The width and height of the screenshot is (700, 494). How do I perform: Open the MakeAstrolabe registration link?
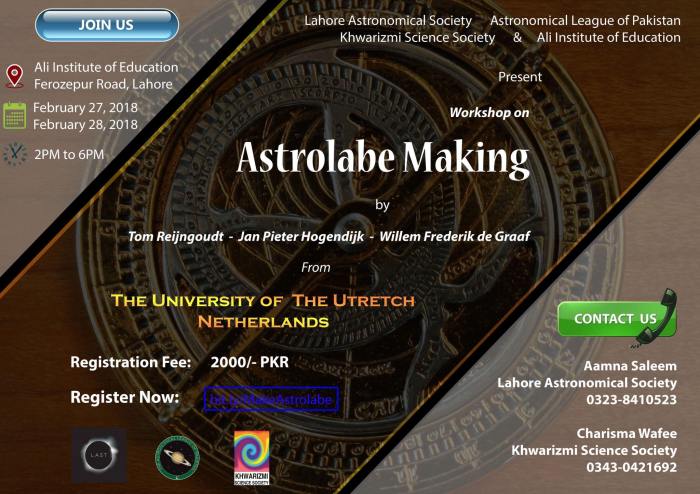[x=271, y=398]
